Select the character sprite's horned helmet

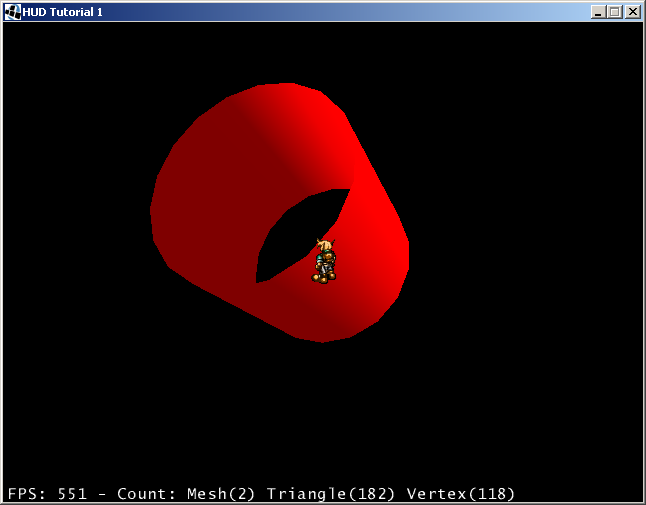point(324,247)
